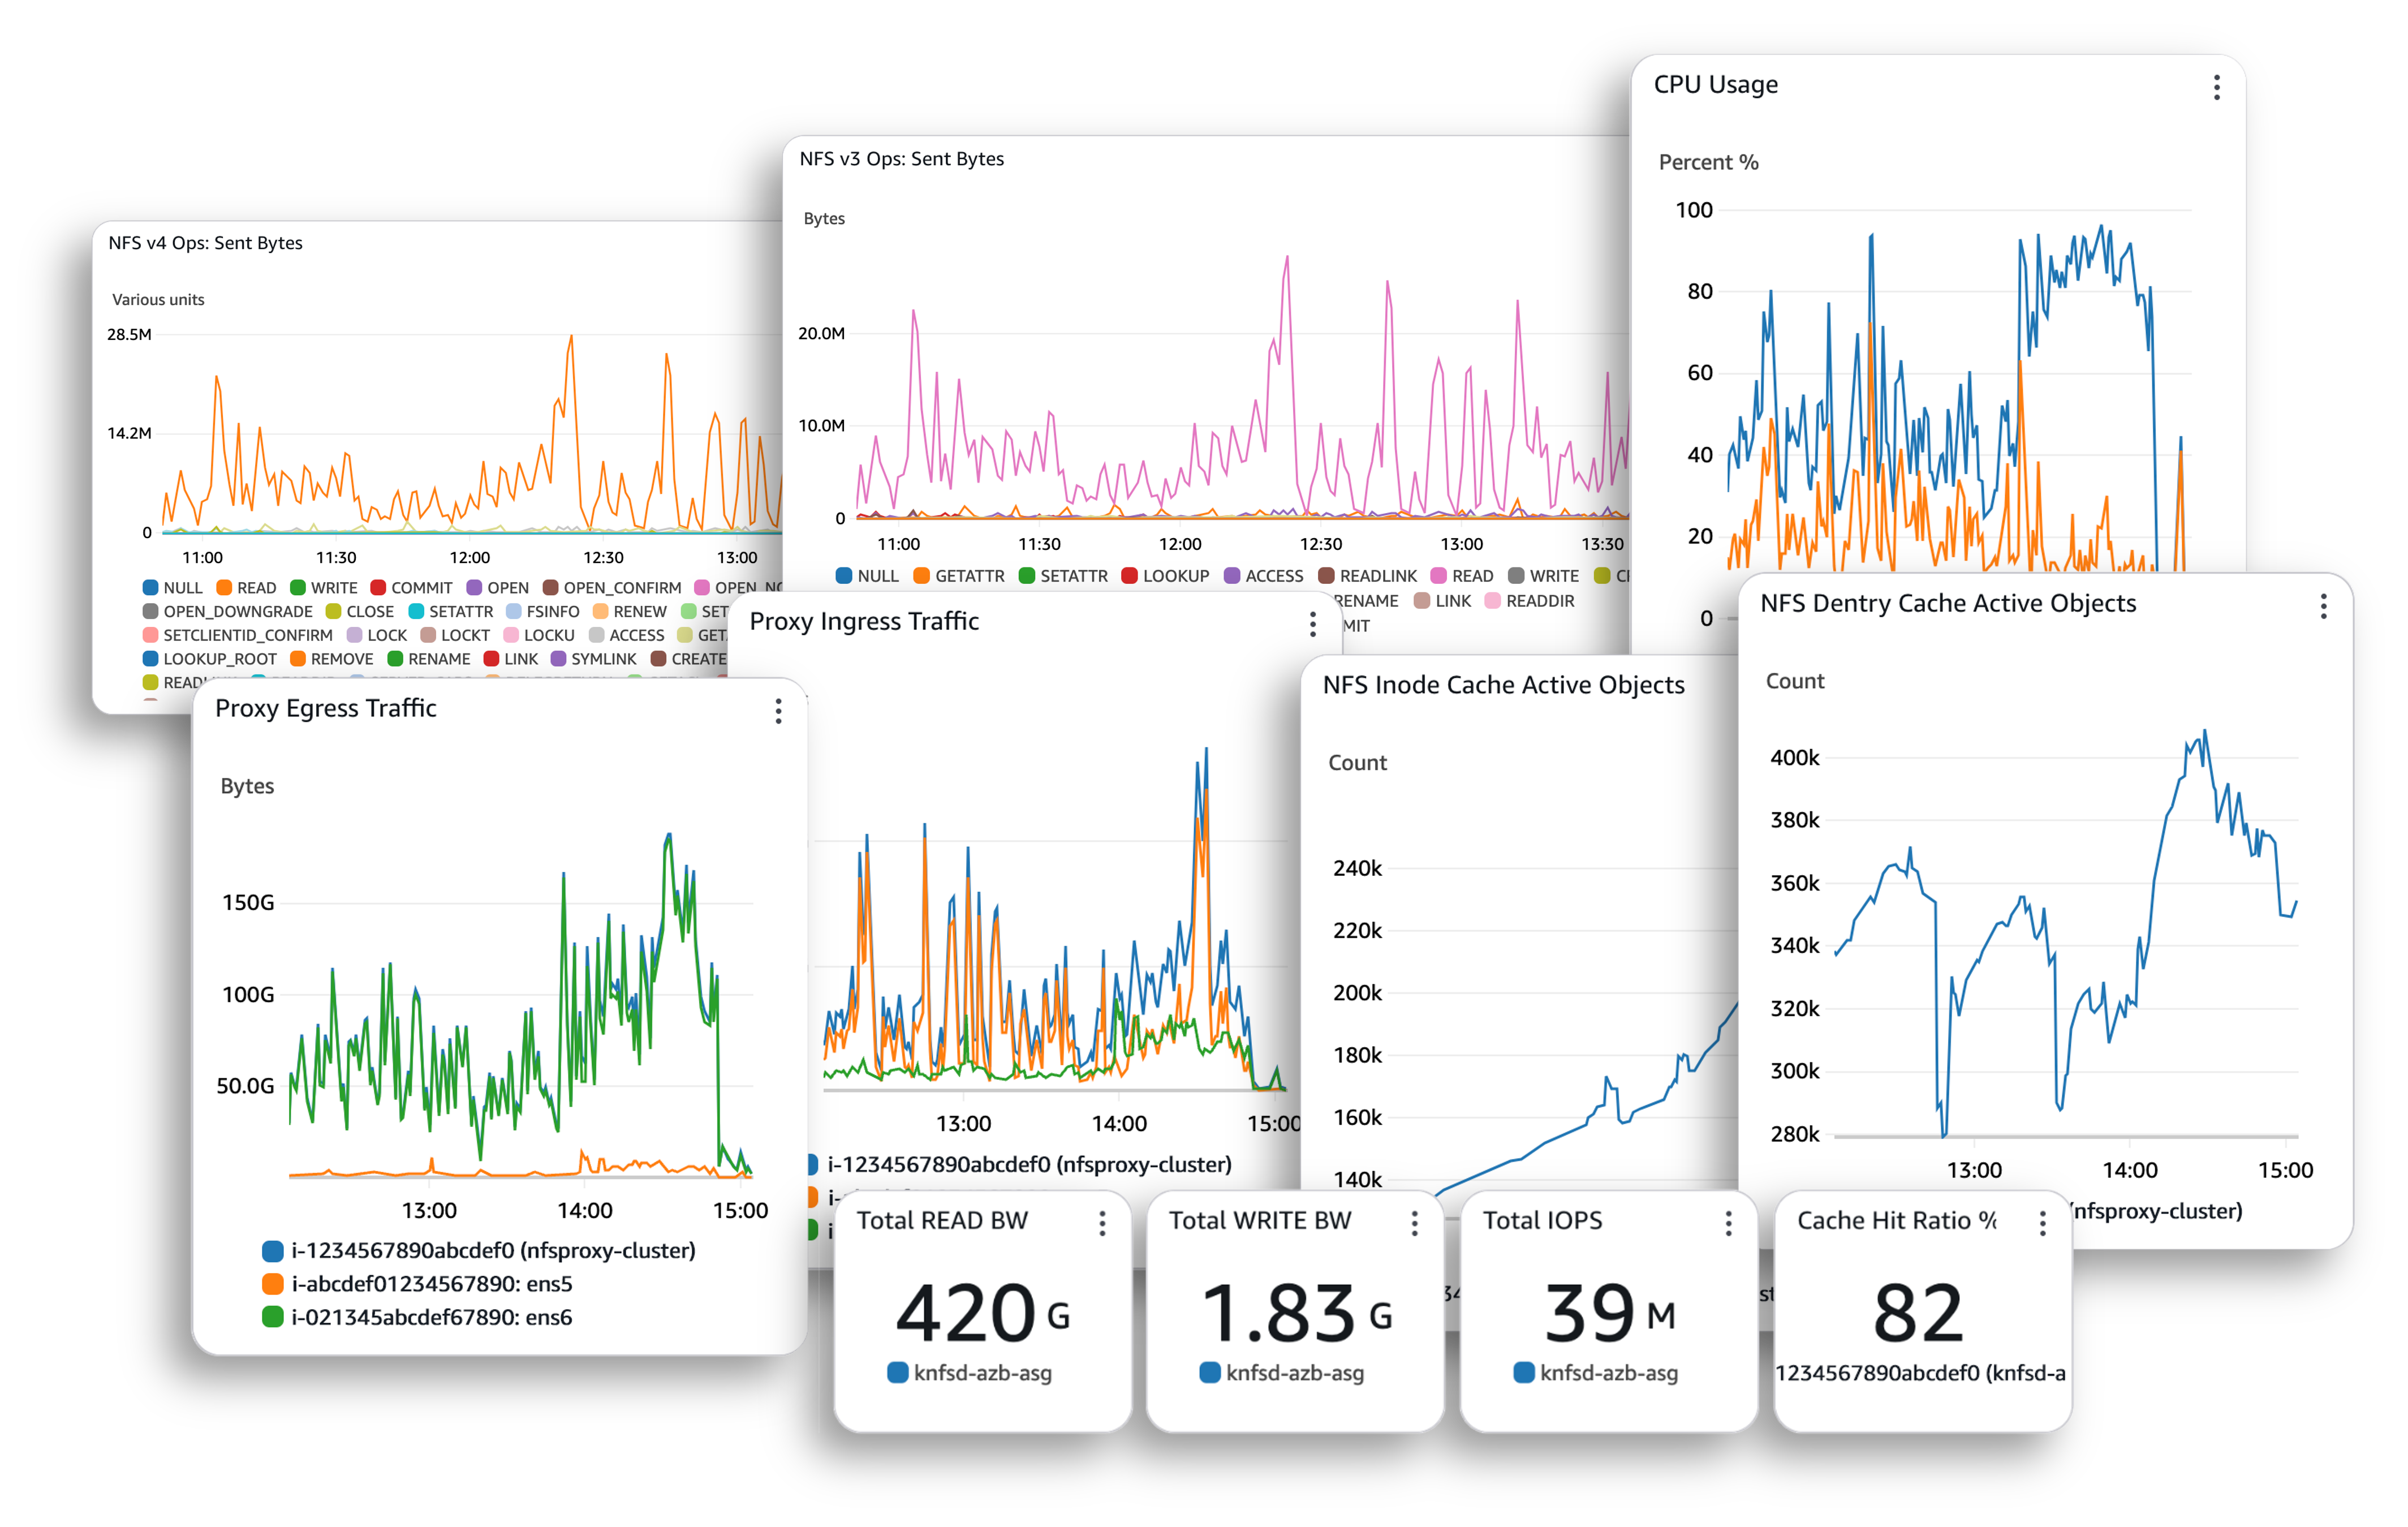The image size is (2408, 1527).
Task: Click the LOCKU legend label in NFS v4 chart
Action: 549,636
